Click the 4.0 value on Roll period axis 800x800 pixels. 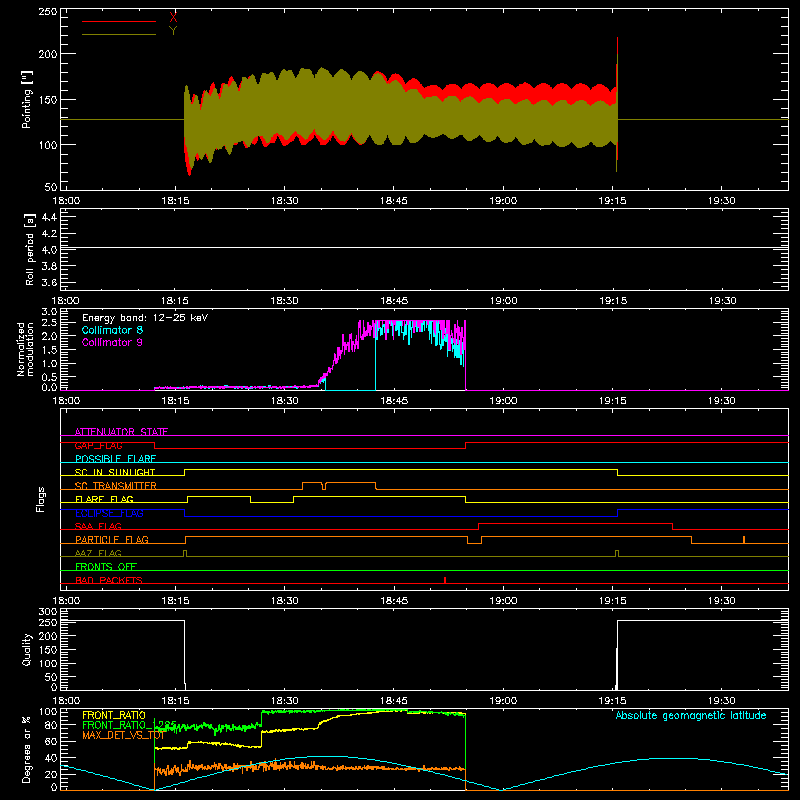point(49,250)
